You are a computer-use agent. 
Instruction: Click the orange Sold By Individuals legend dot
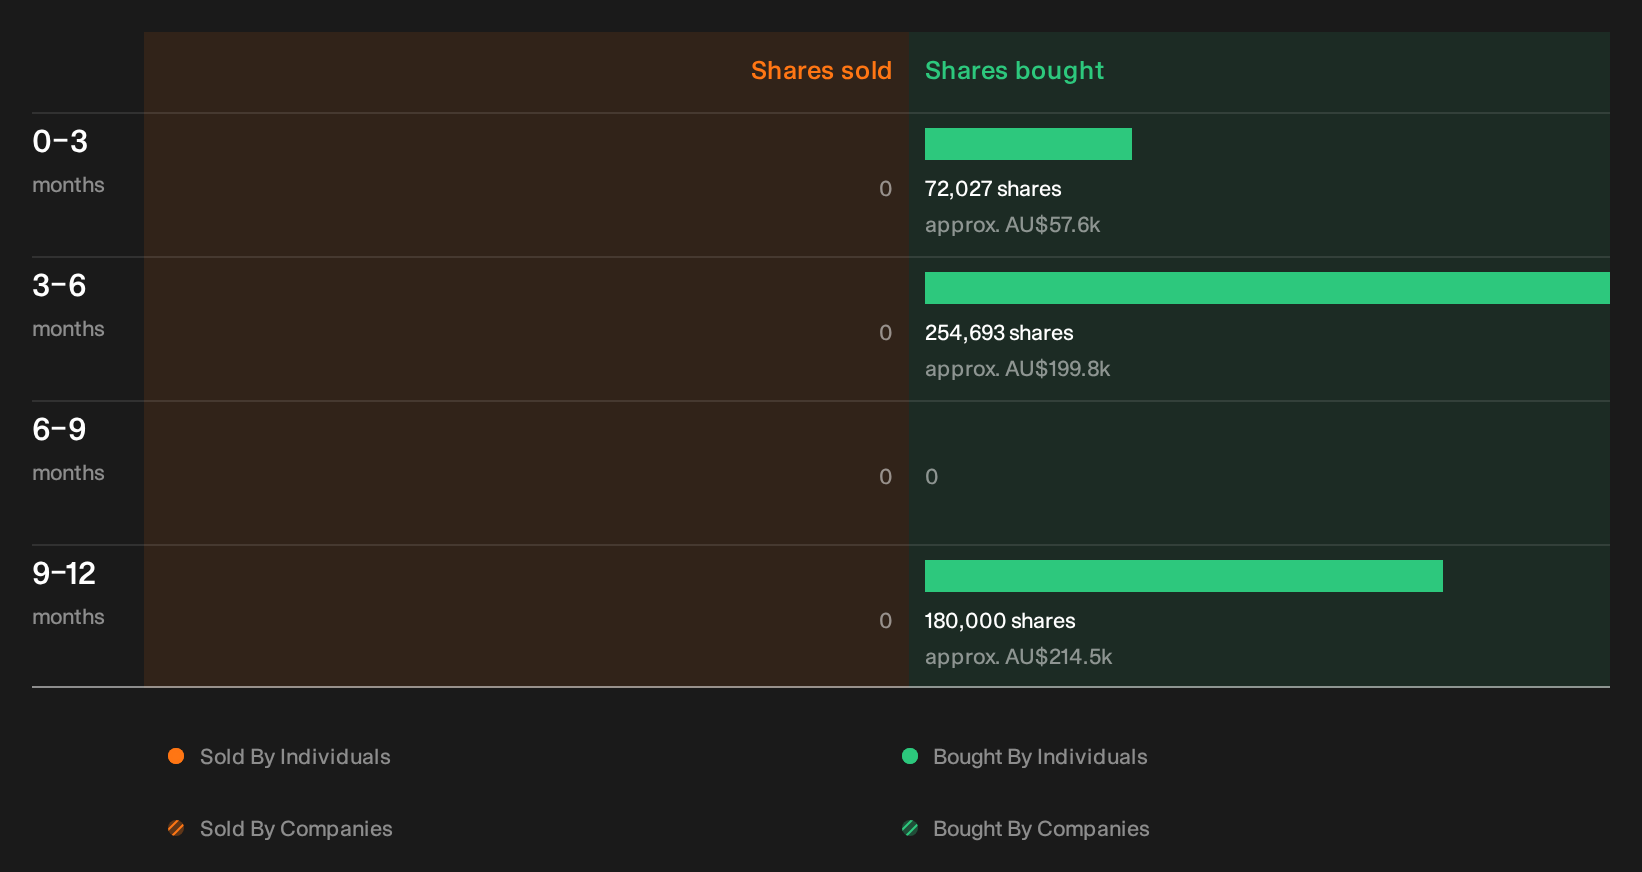click(x=176, y=756)
